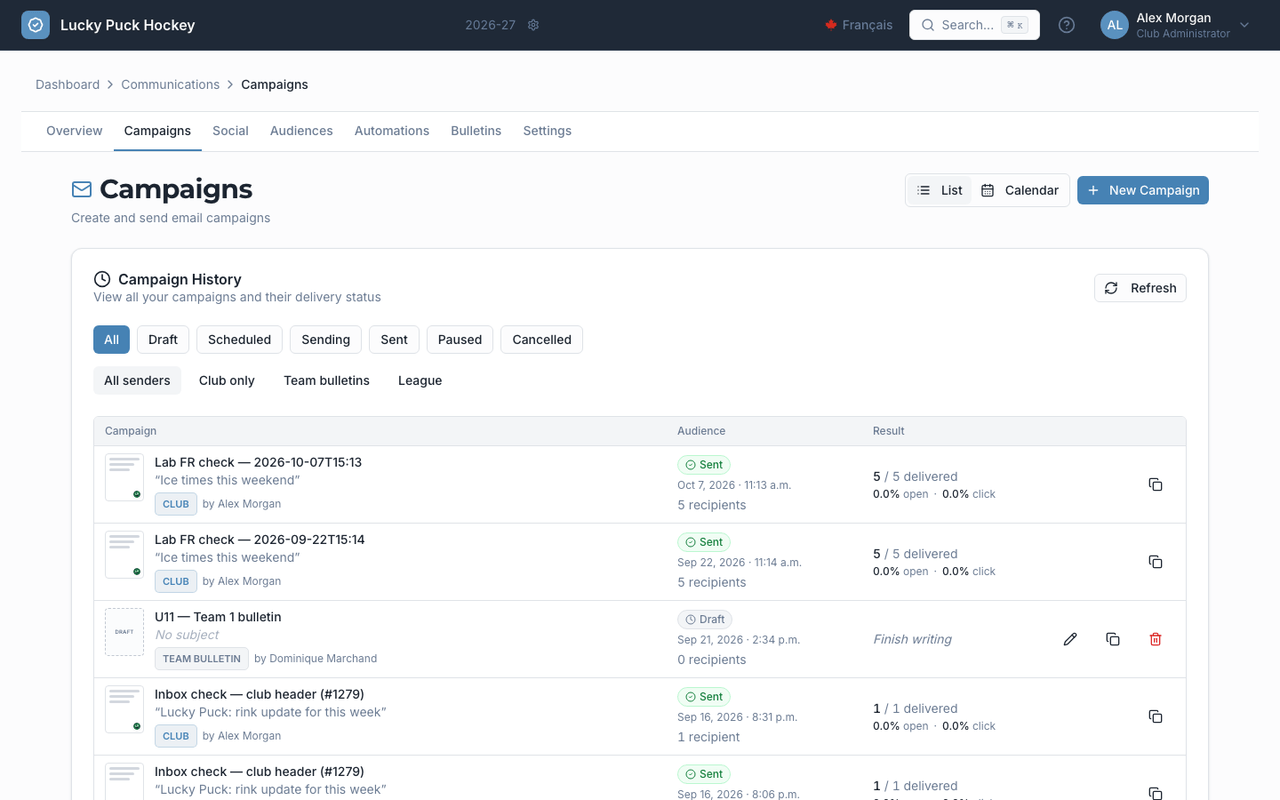Open season settings gear next to 2026-27
This screenshot has width=1280, height=800.
click(x=533, y=25)
